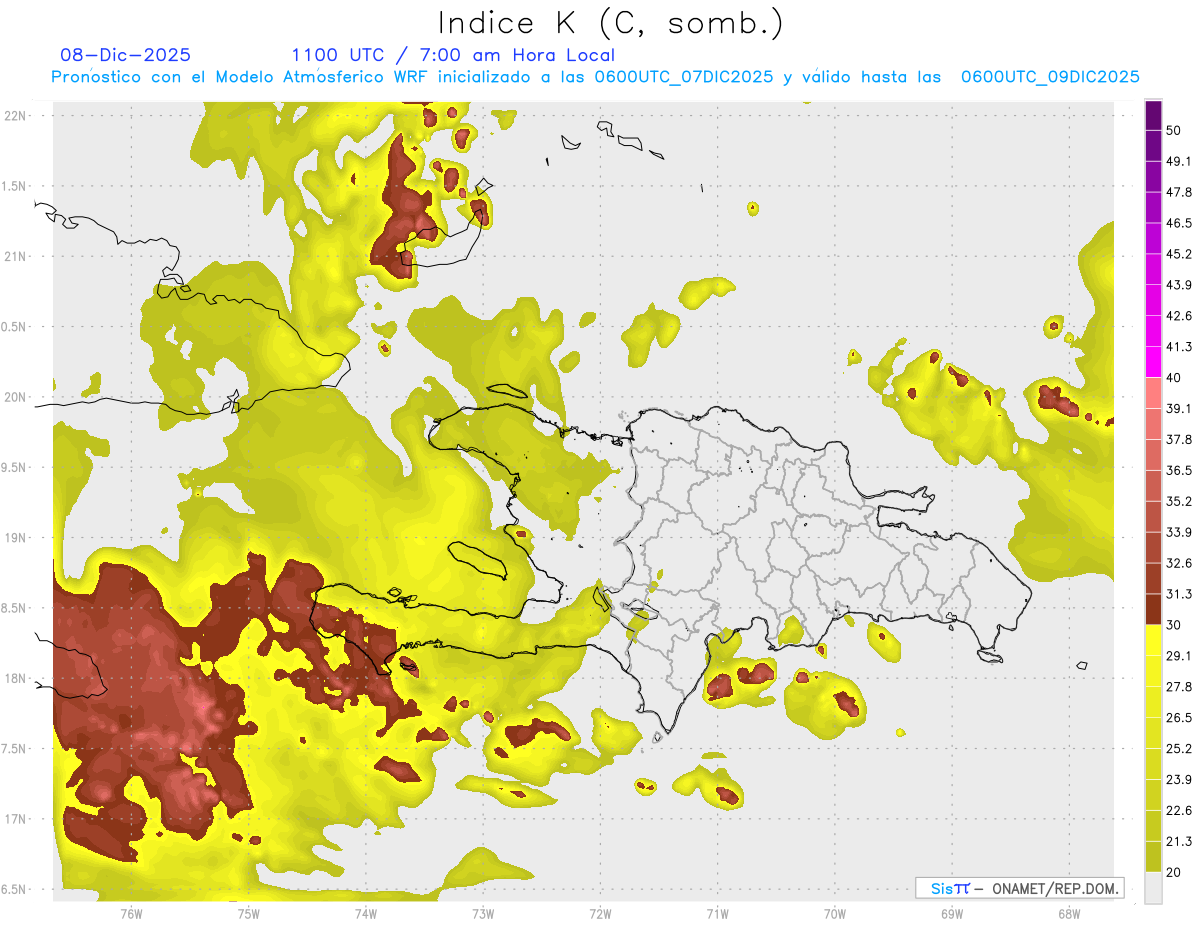Click the '43.9' value on the color scale
Viewport: 1200px width, 927px height.
tap(1179, 285)
